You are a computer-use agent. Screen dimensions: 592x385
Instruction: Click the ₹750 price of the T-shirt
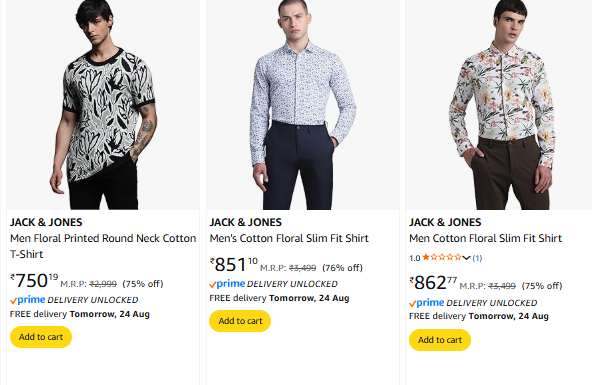[34, 280]
